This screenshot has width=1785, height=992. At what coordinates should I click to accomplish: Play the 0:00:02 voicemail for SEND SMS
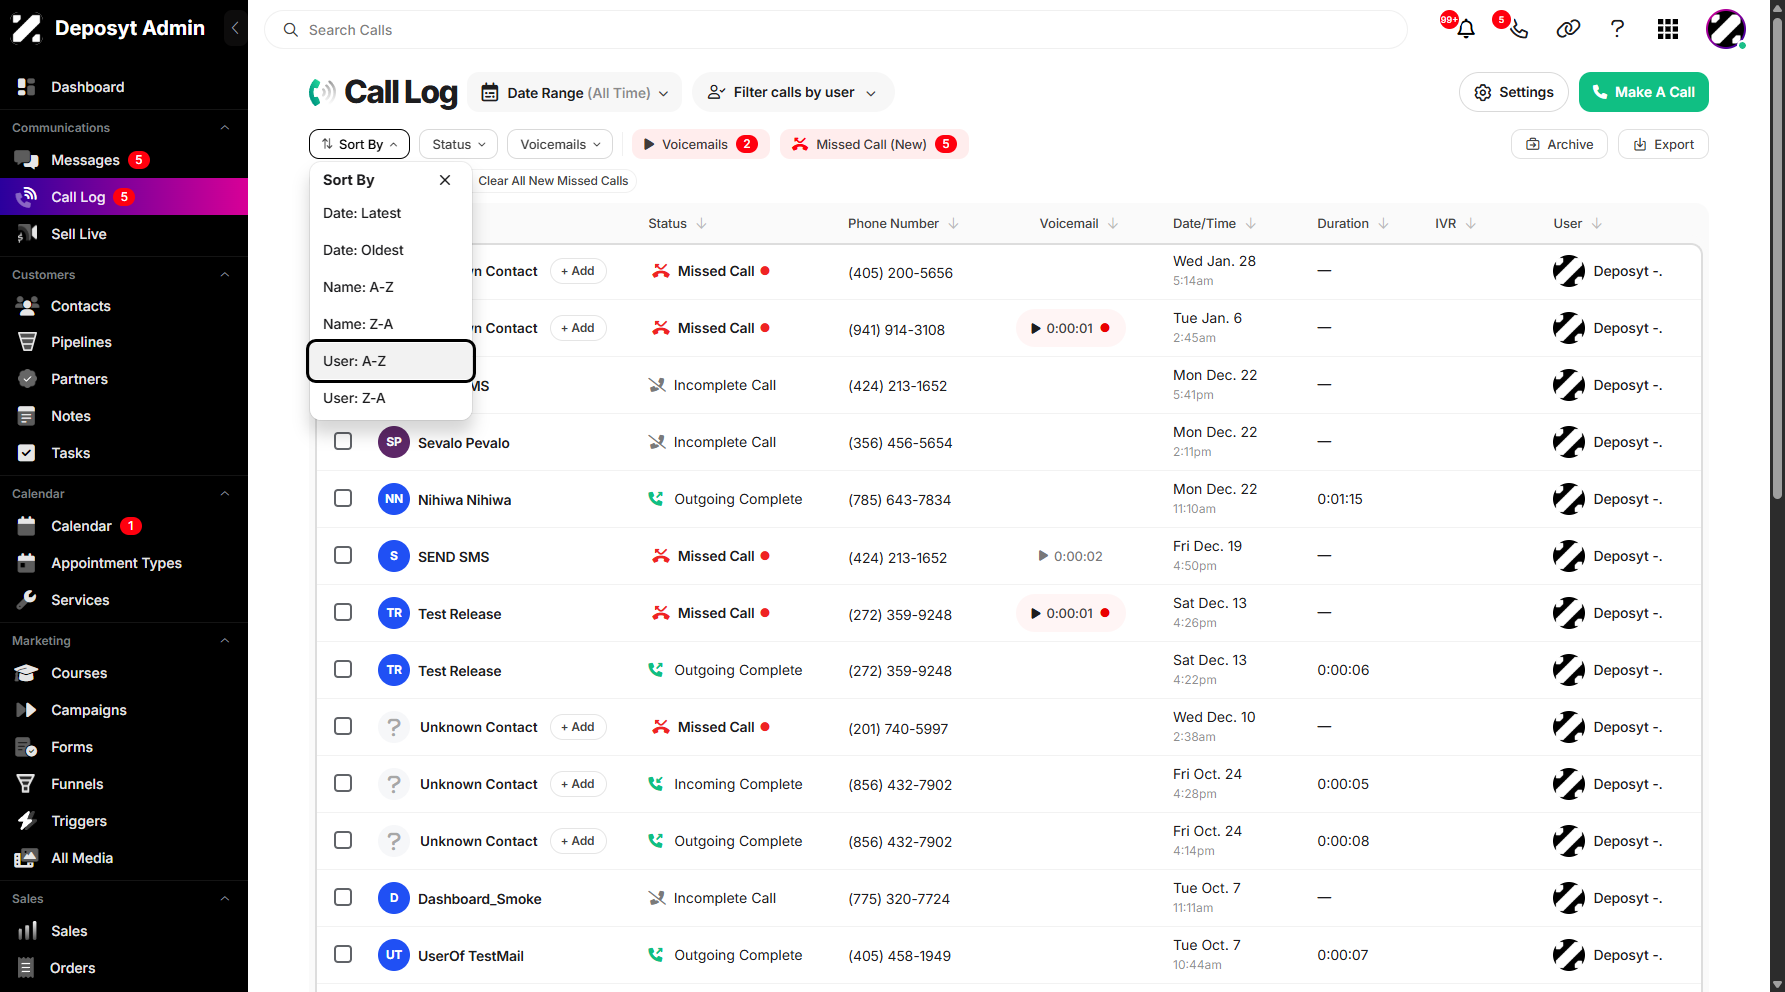tap(1071, 556)
